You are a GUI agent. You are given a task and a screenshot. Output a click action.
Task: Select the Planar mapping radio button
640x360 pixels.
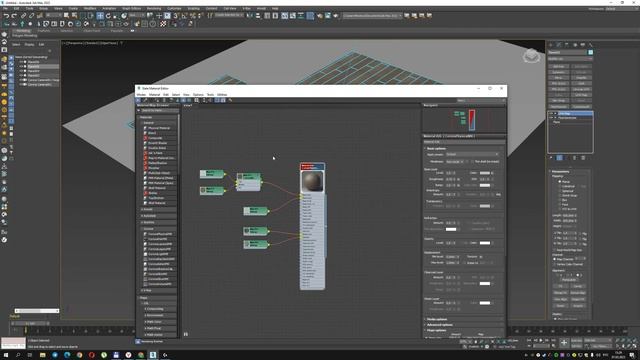pyautogui.click(x=560, y=182)
